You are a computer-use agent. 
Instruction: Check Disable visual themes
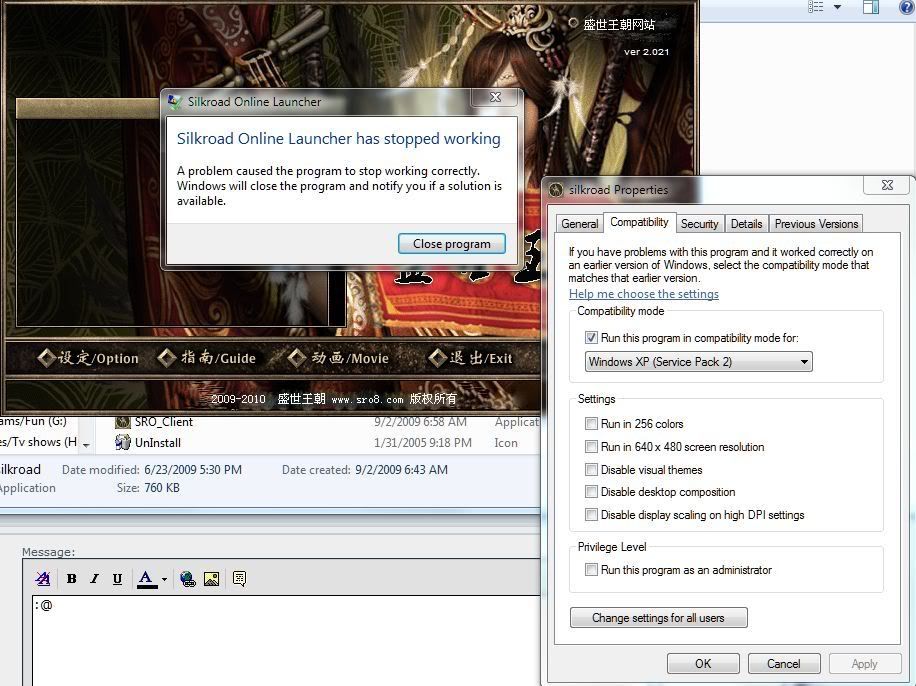coord(591,470)
